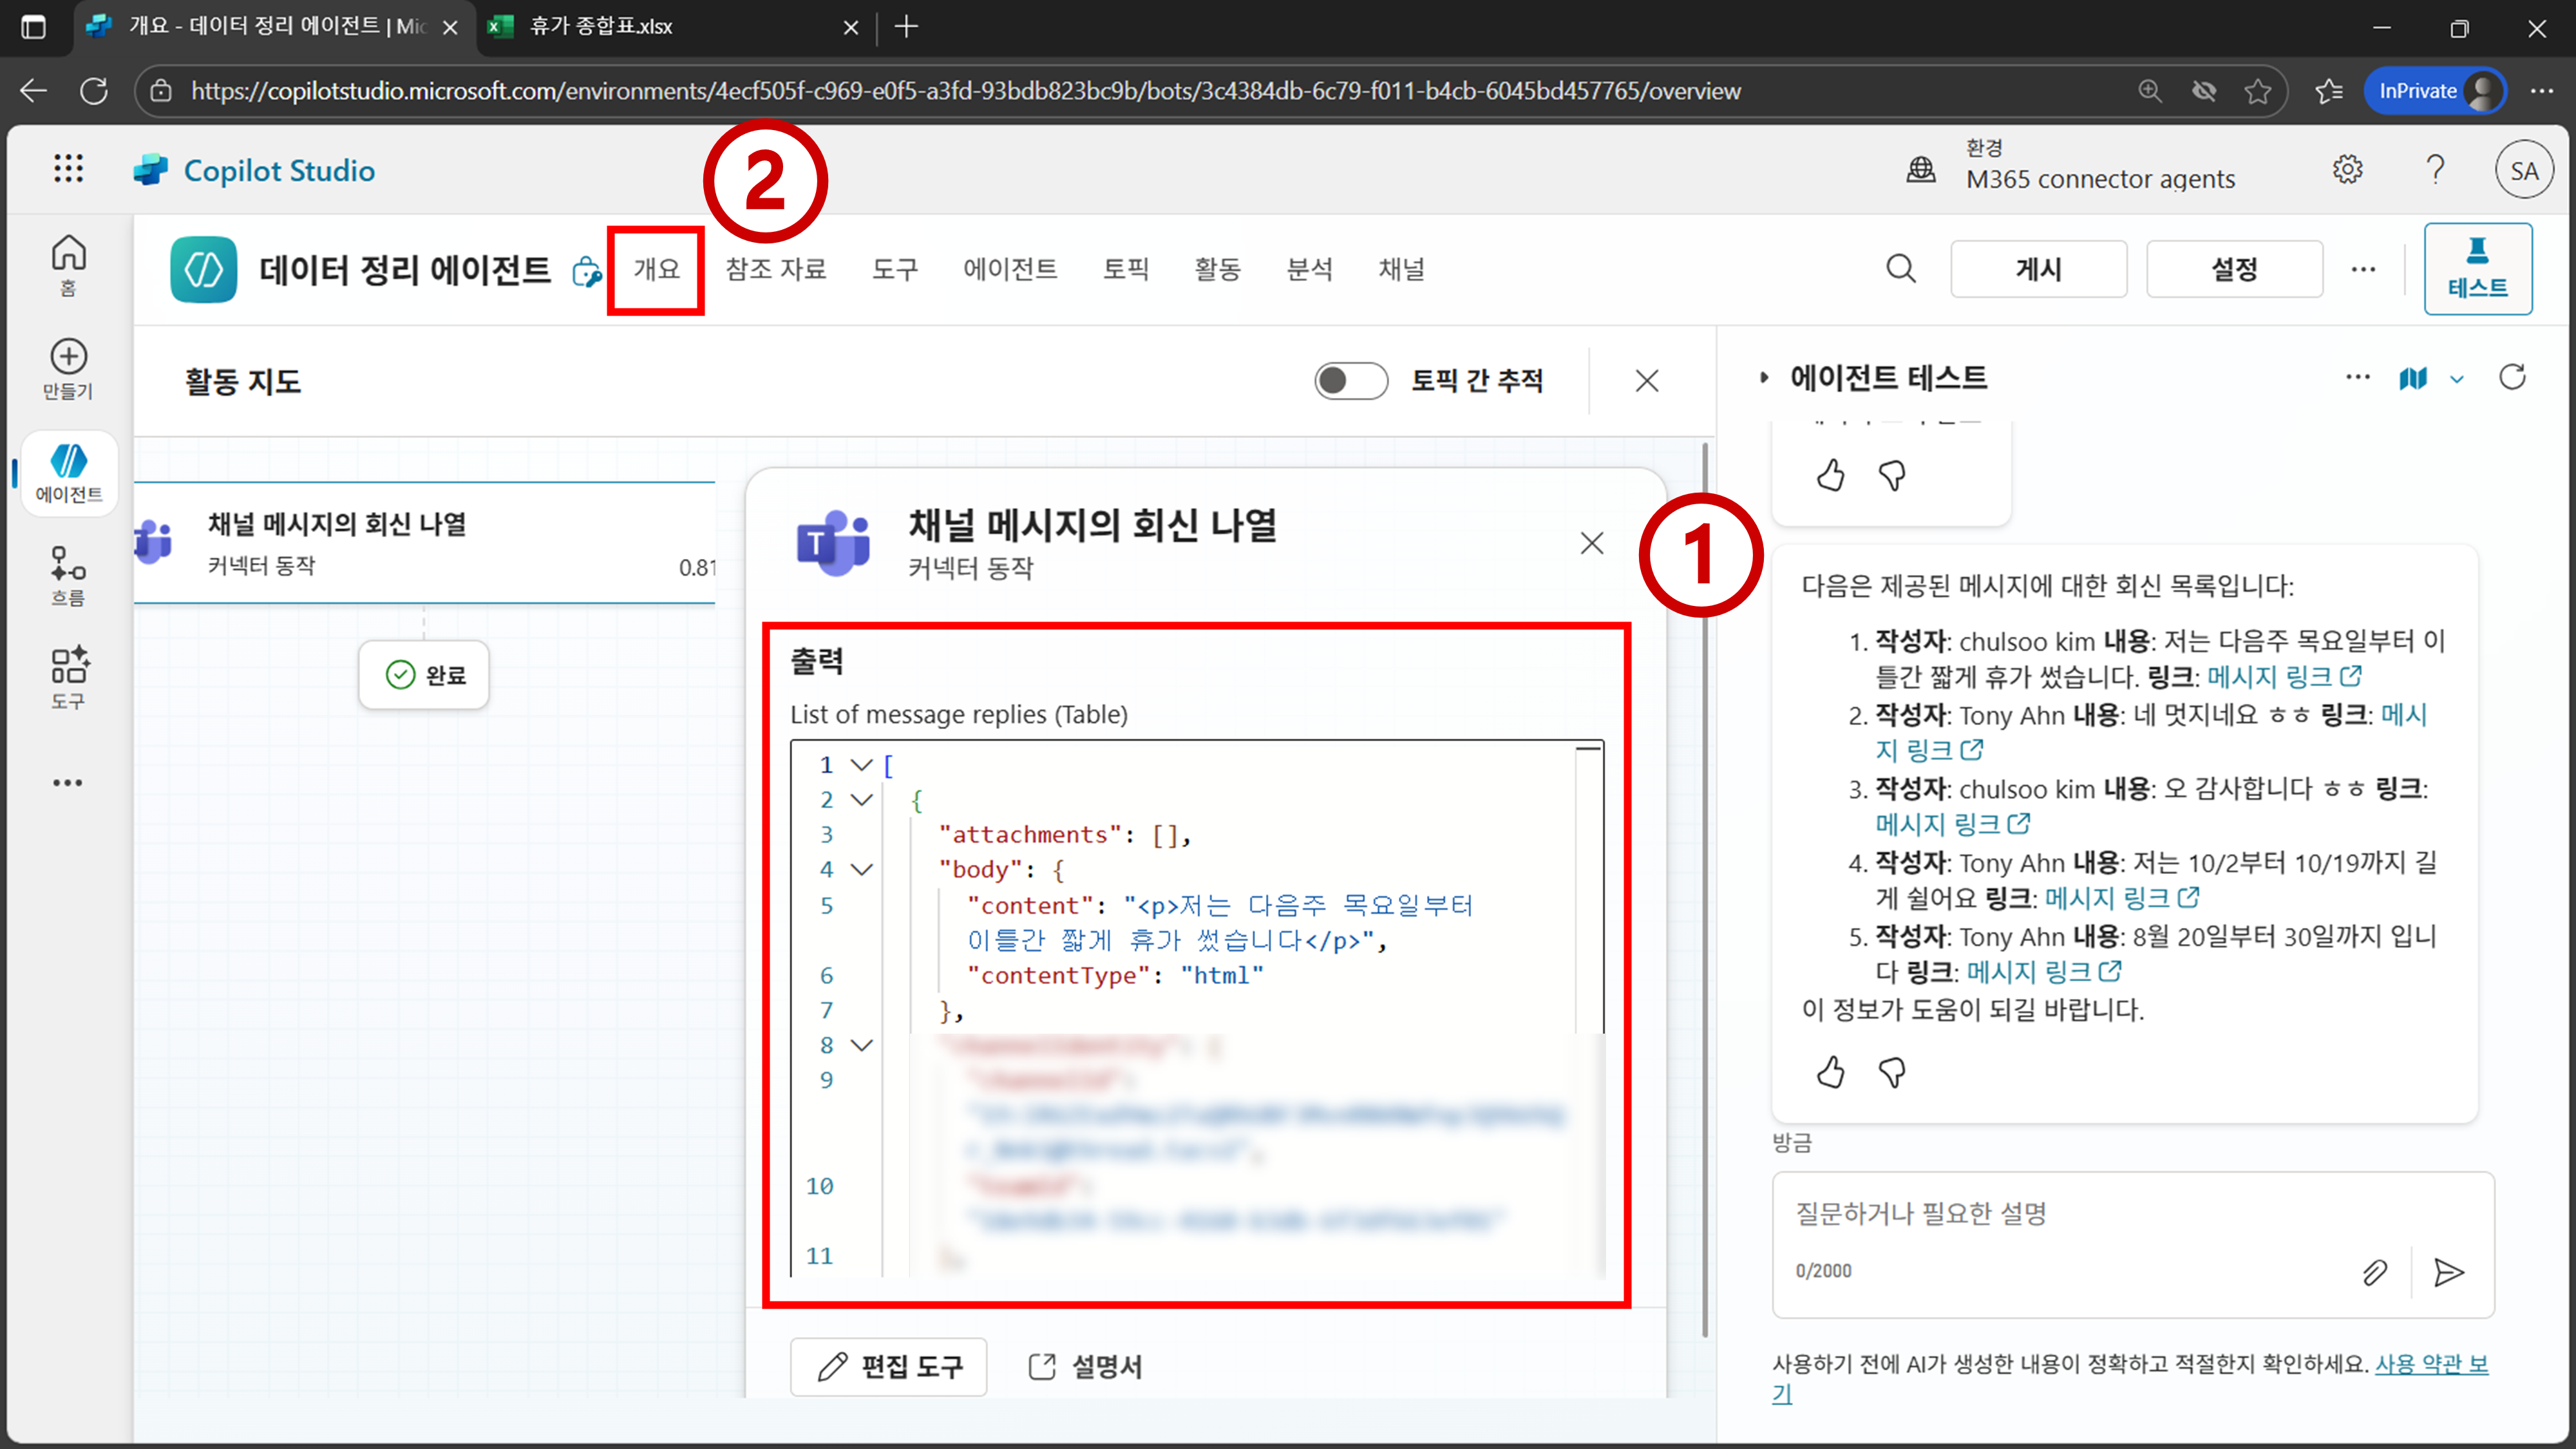The height and width of the screenshot is (1449, 2576).
Task: Collapse JSON line 4 body chevron
Action: [x=861, y=869]
